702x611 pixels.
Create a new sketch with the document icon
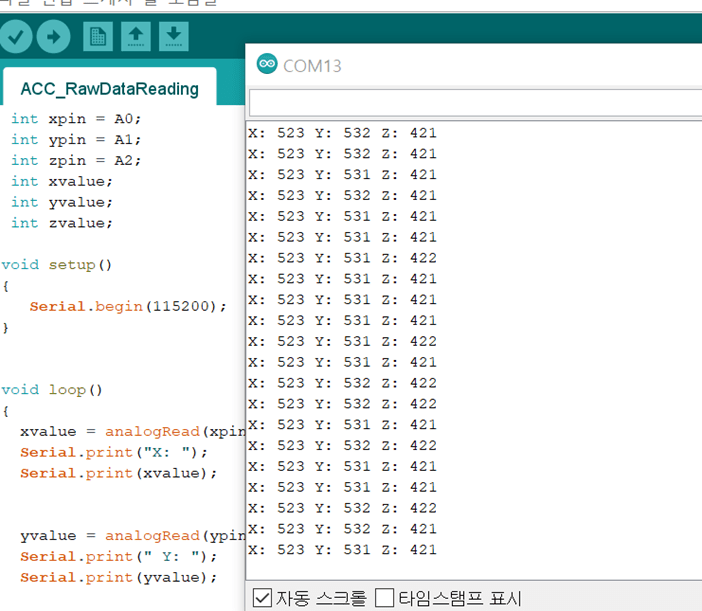98,38
